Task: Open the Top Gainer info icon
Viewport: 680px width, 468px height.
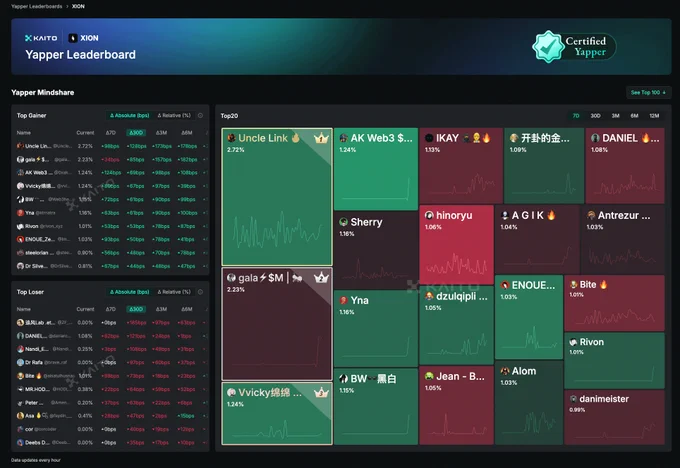Action: [200, 115]
